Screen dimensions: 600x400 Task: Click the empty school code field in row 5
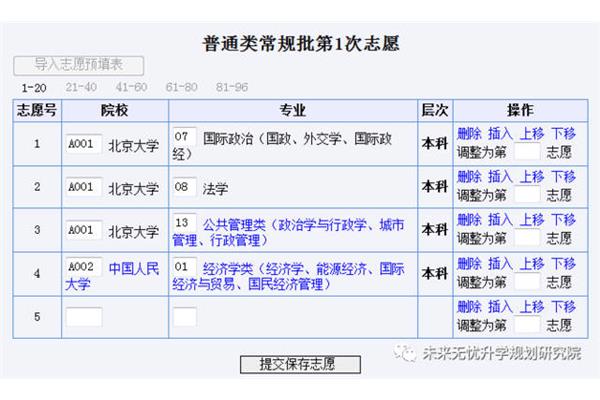point(84,317)
